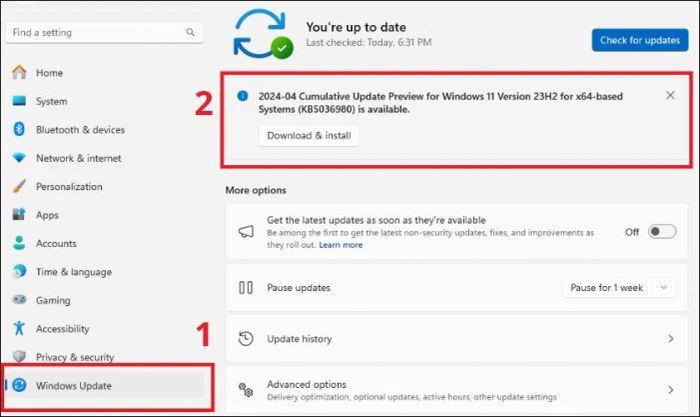Open Update history row

tap(457, 338)
